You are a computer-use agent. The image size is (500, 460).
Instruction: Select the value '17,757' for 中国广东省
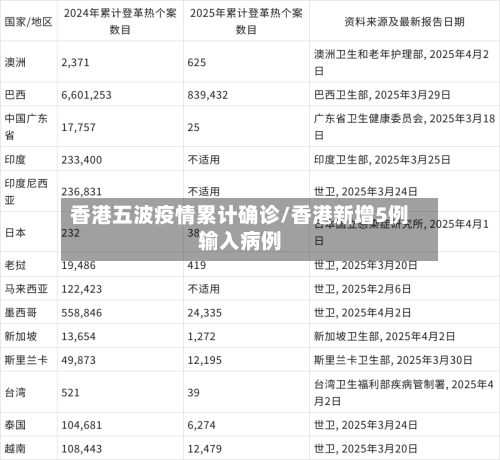pyautogui.click(x=78, y=127)
